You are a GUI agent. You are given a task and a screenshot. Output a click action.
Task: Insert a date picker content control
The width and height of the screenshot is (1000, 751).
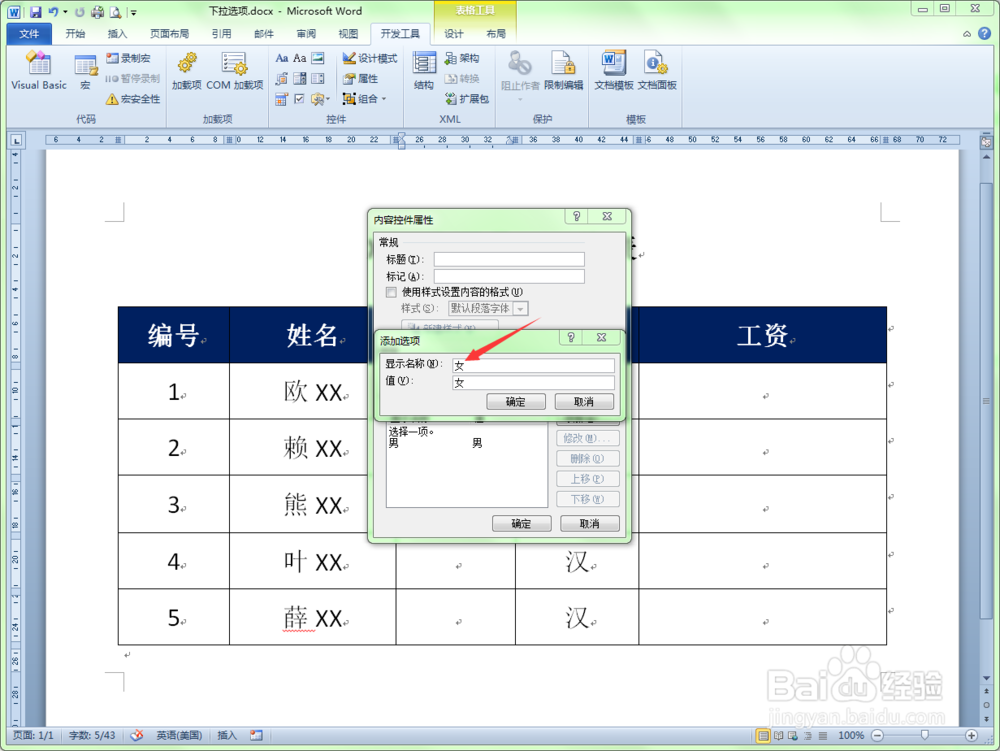coord(281,99)
